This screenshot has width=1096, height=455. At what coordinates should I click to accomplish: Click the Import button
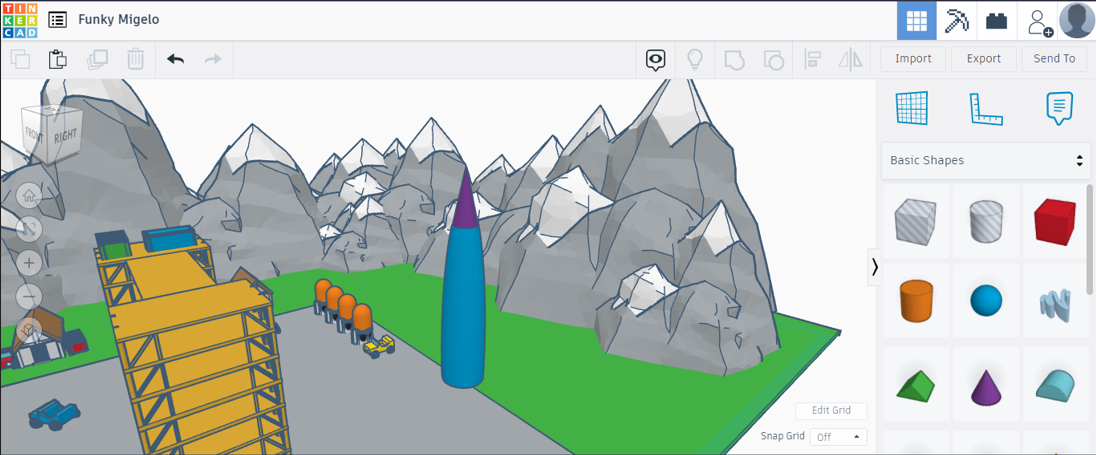click(913, 59)
